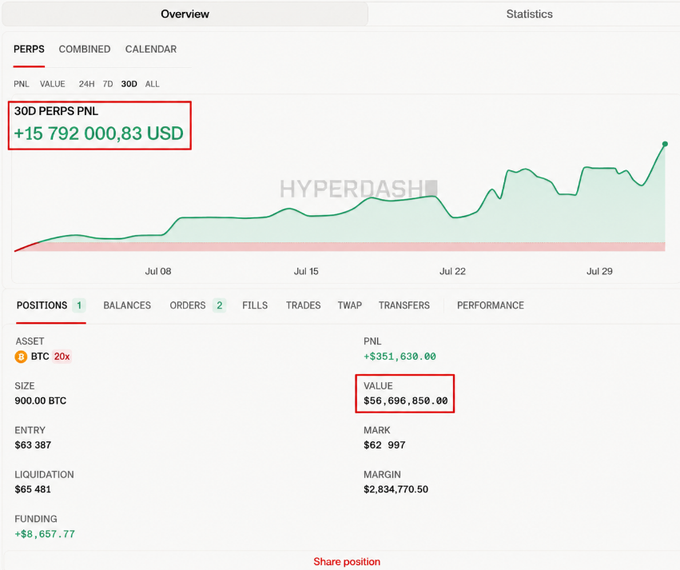The image size is (680, 570).
Task: Open the BALANCES tab
Action: [x=127, y=305]
